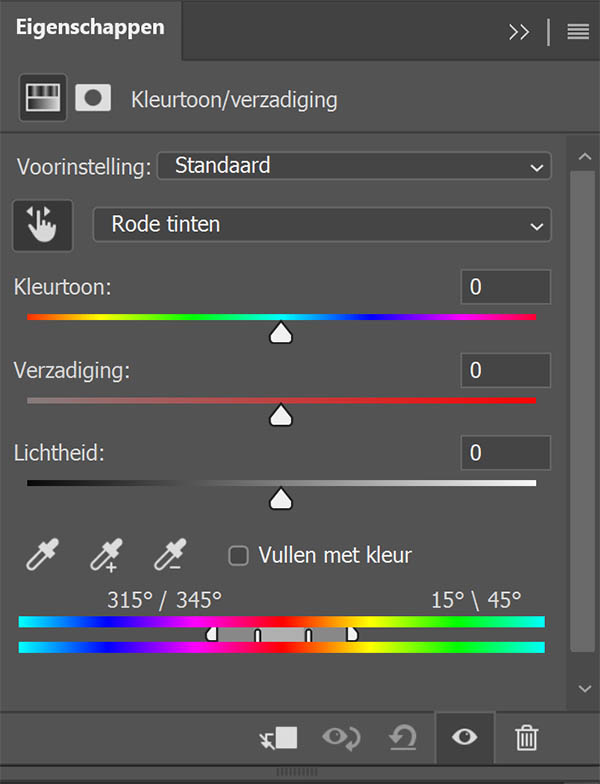Clip adjustment to layer below
Viewport: 600px width, 784px height.
tap(278, 738)
